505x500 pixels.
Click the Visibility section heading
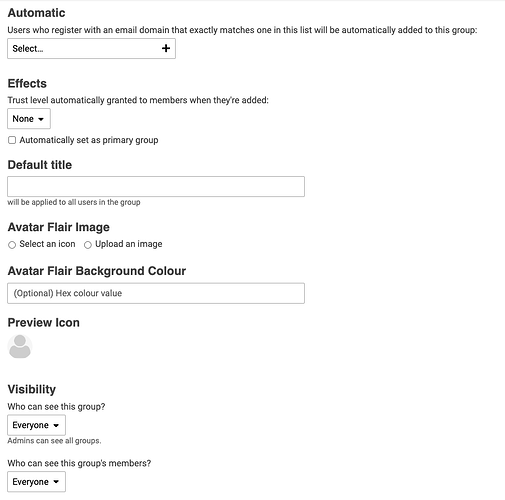pyautogui.click(x=32, y=389)
